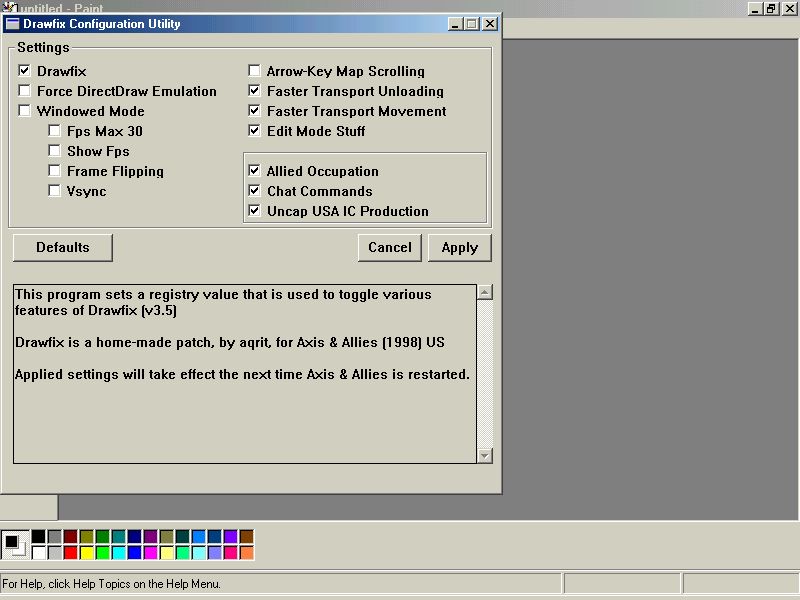Pick the periwinkle color swatch
The image size is (800, 600).
point(215,553)
